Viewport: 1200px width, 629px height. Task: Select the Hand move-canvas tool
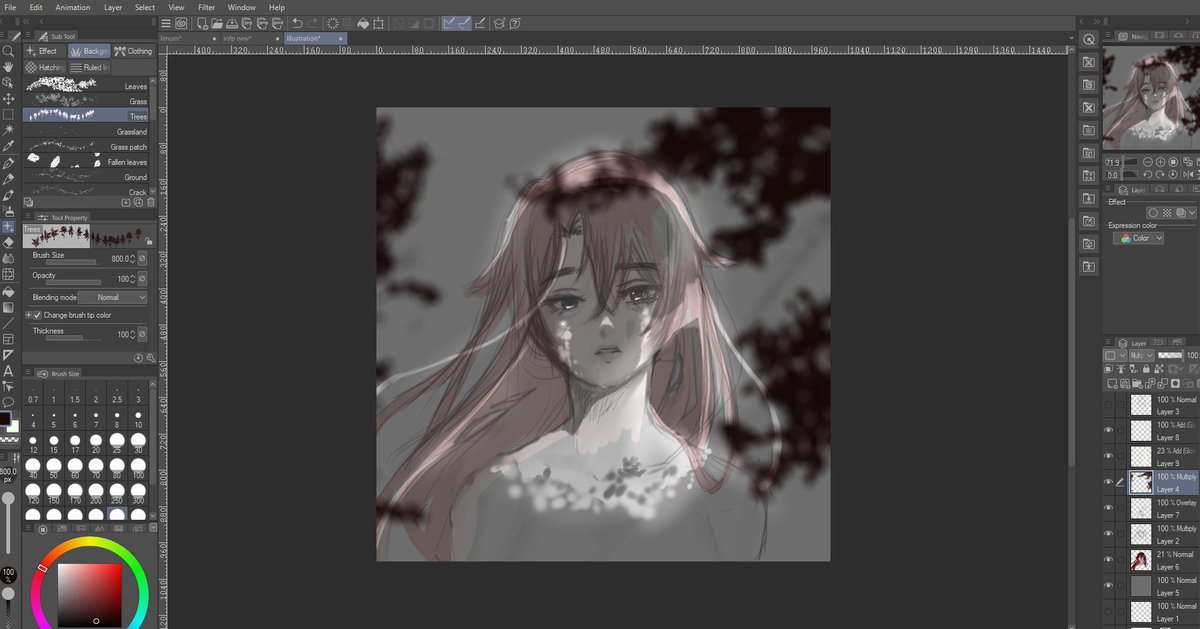pos(8,66)
